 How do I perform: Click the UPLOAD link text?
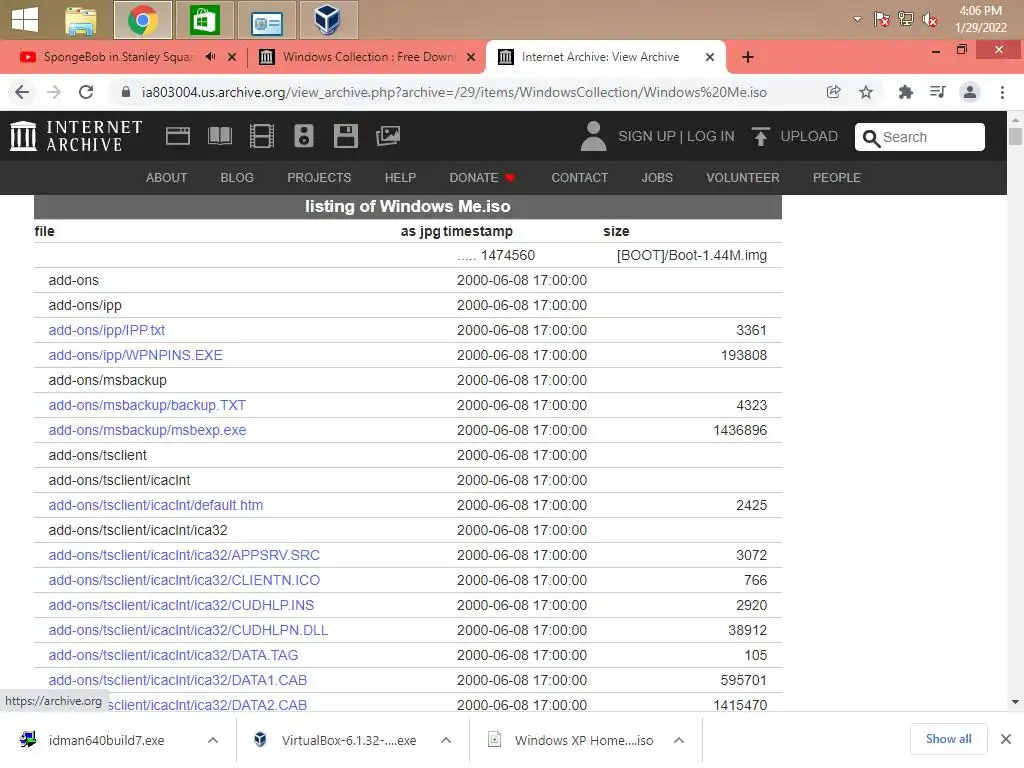(x=809, y=136)
